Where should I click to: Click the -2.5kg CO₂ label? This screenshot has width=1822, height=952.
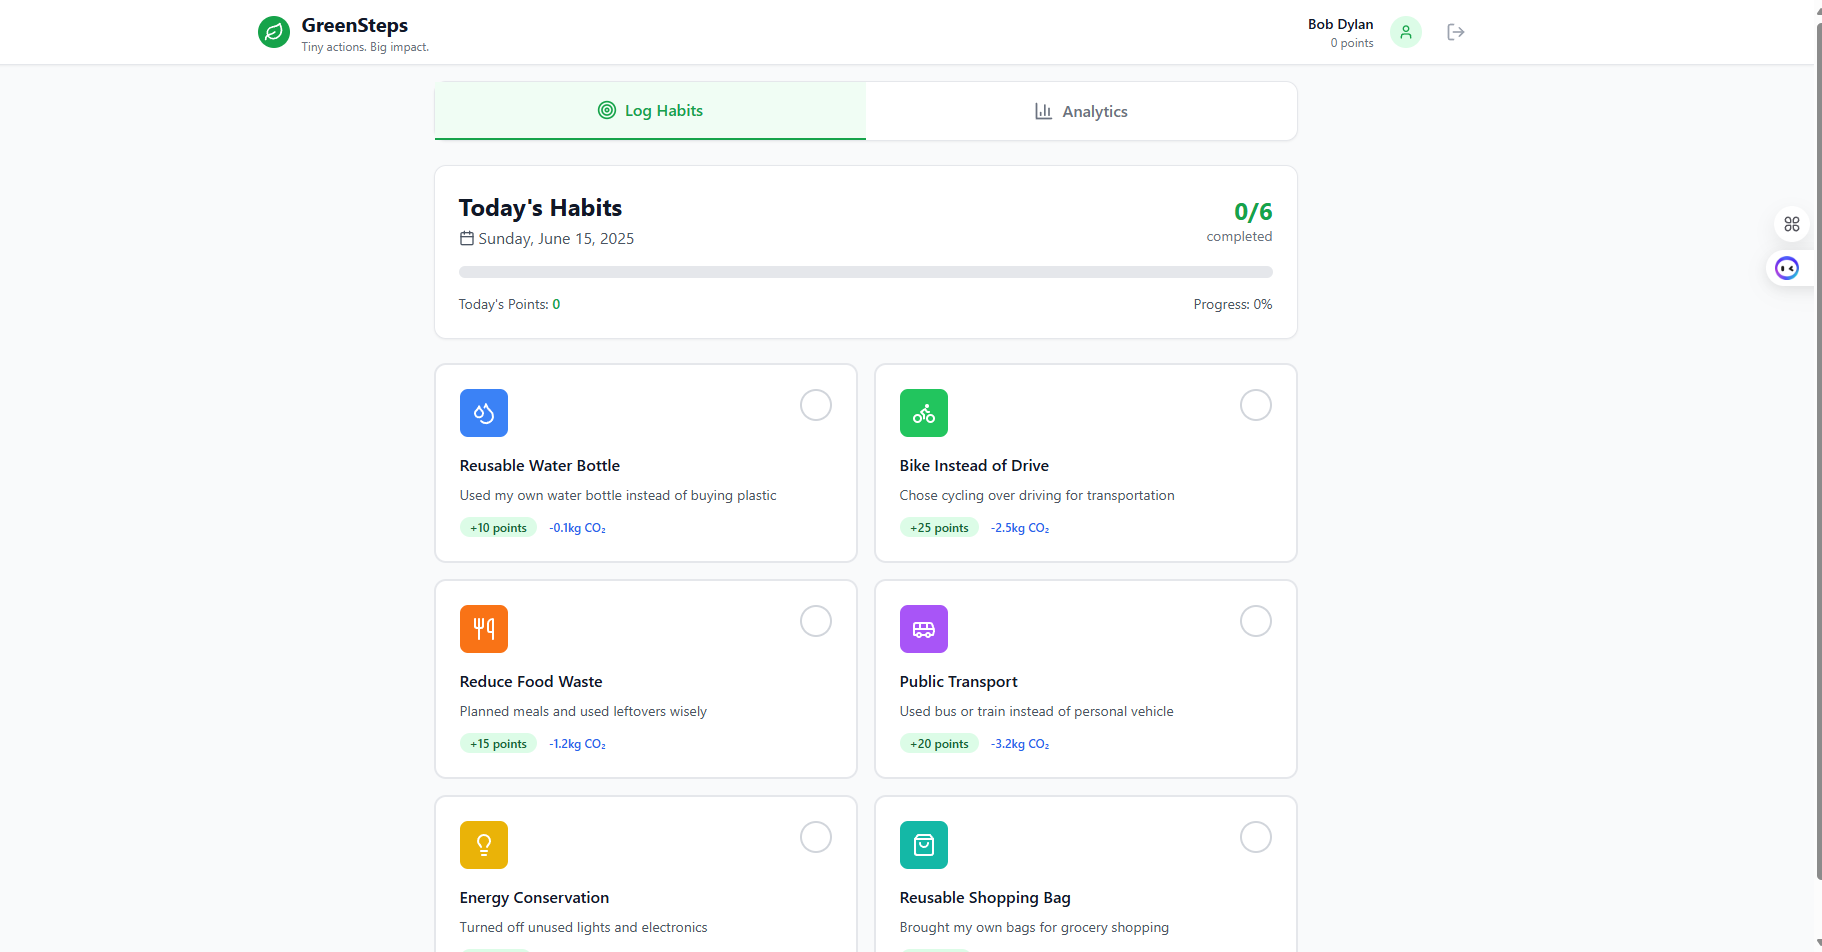pos(1020,528)
